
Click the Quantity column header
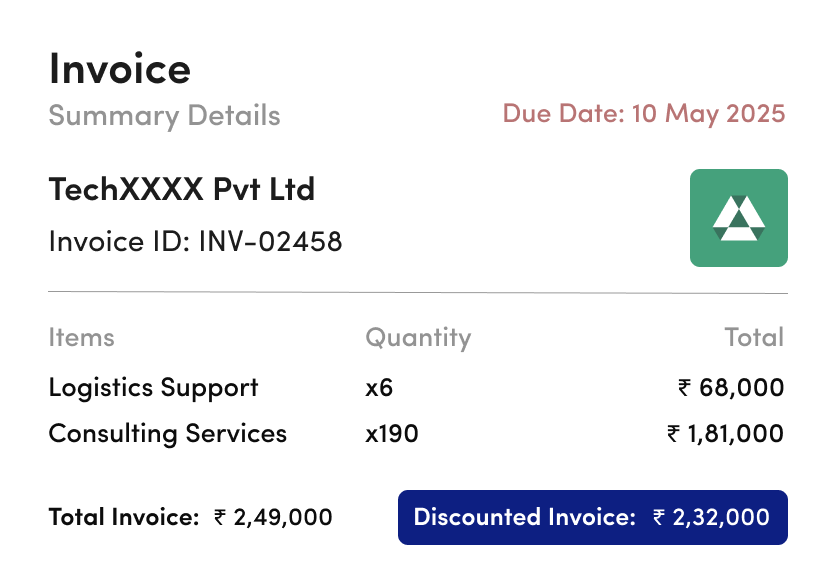pos(418,338)
